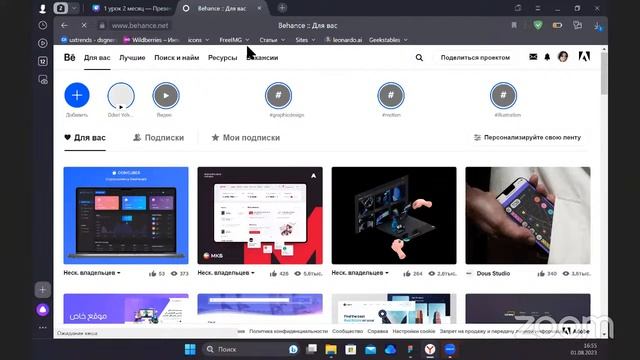
Task: Click the Политика конфиденциальности footer link
Action: pyautogui.click(x=289, y=331)
